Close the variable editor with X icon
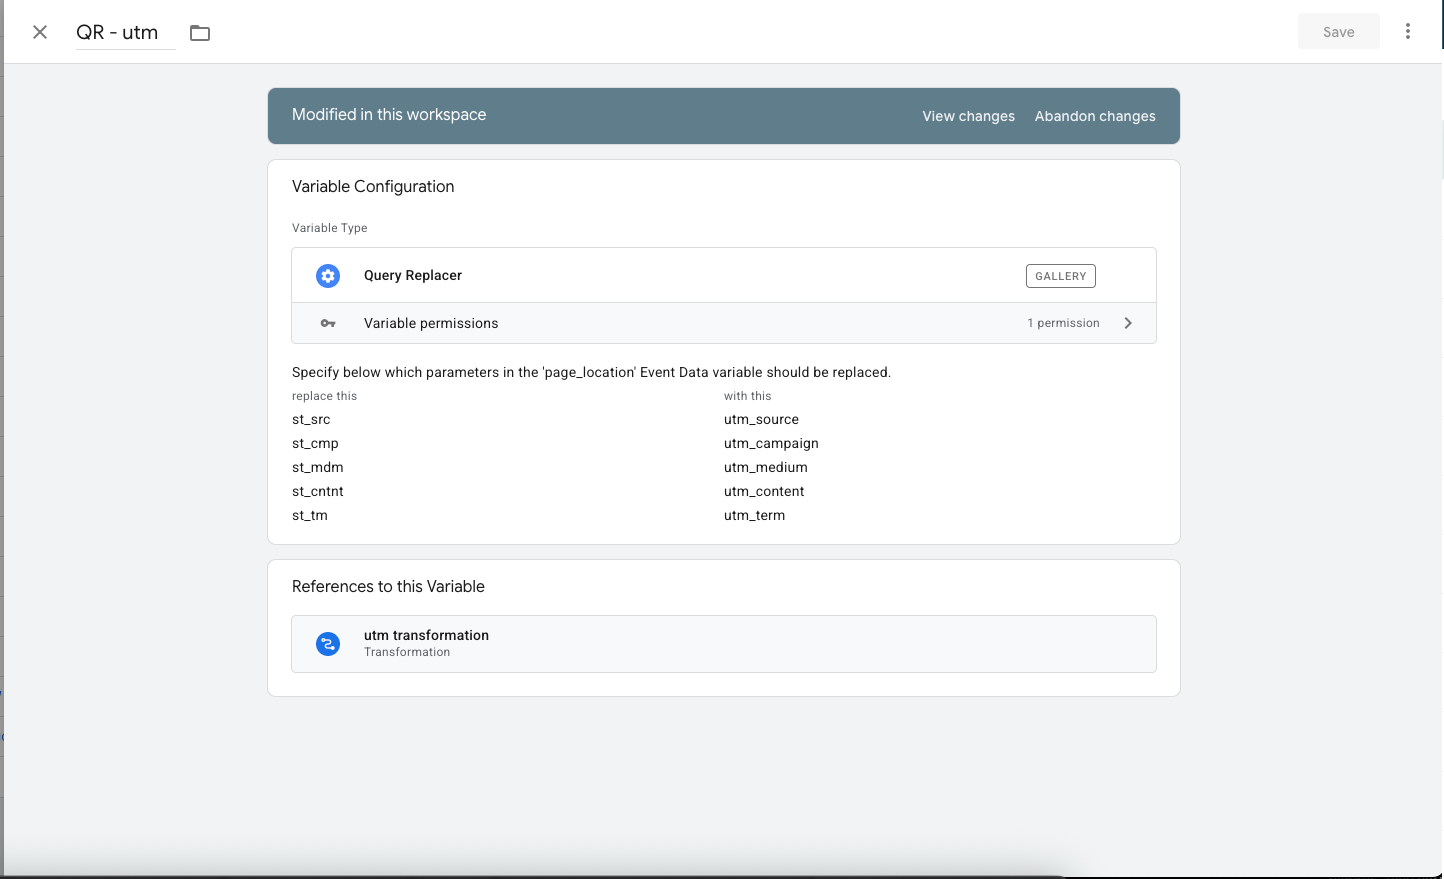1444x879 pixels. click(x=40, y=32)
